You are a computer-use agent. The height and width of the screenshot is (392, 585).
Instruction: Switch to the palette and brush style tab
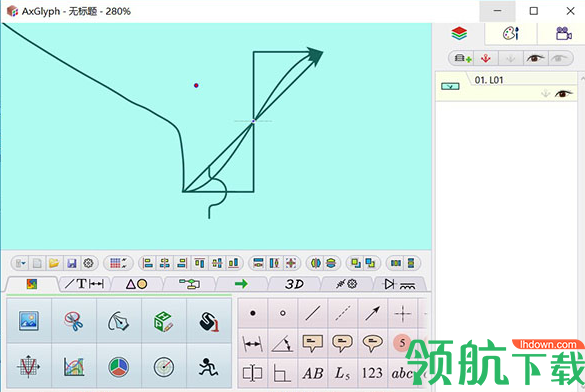tap(511, 34)
